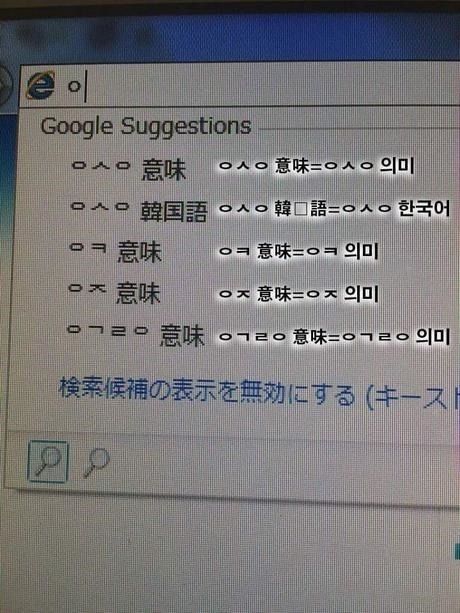This screenshot has width=460, height=613.
Task: Select suggestion ㅇㅅㅇ 韓国語
Action: point(138,211)
